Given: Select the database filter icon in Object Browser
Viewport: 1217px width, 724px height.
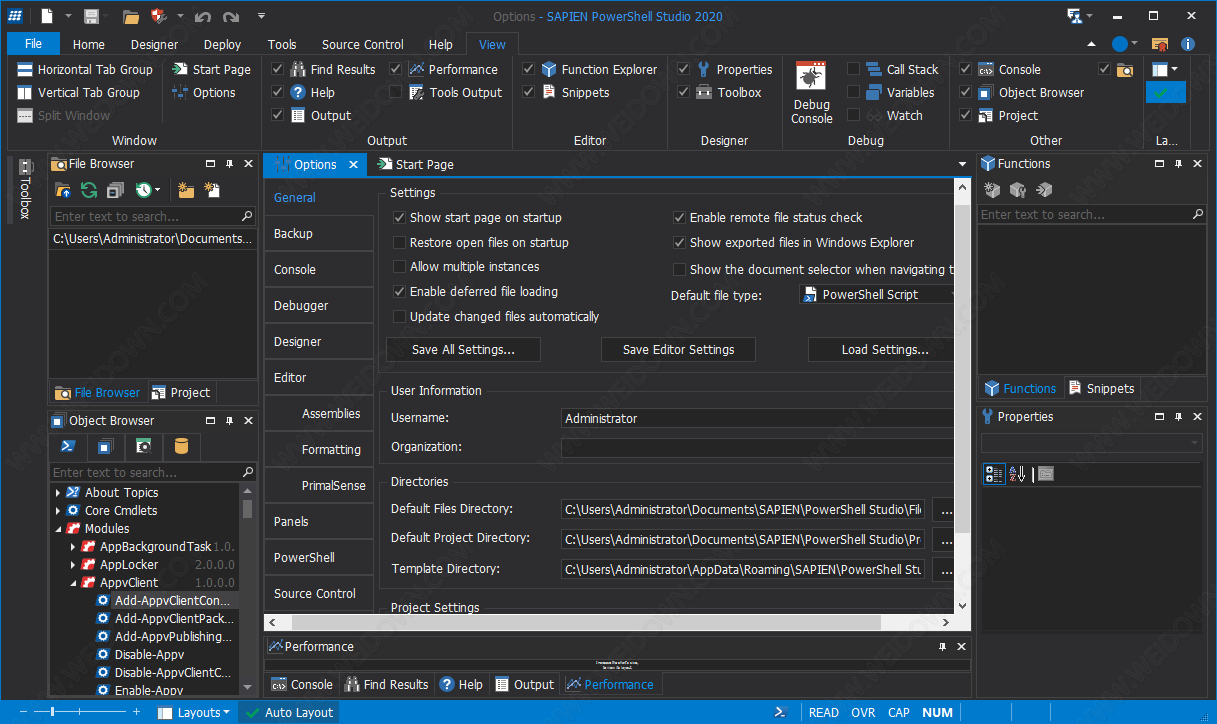Looking at the screenshot, I should pos(182,446).
